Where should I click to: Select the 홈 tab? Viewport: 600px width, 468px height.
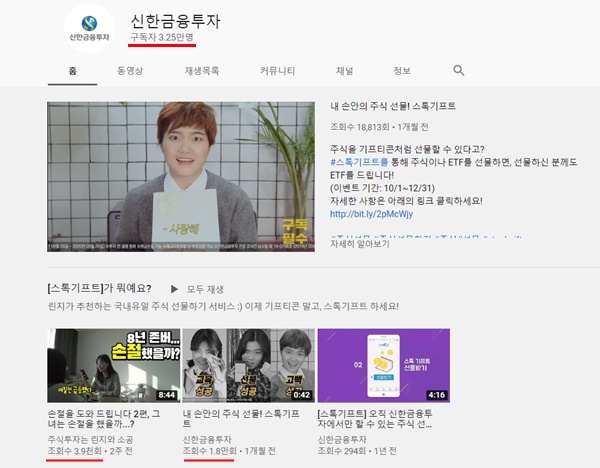[72, 71]
